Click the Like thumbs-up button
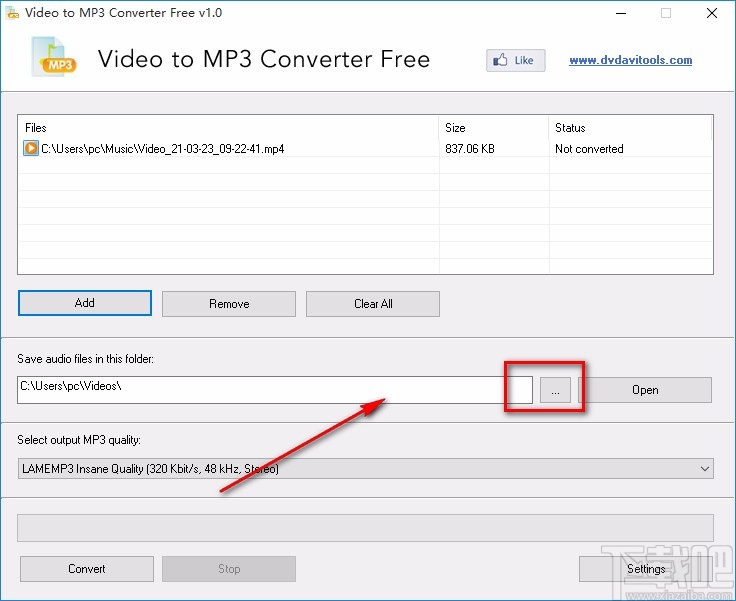 coord(515,60)
